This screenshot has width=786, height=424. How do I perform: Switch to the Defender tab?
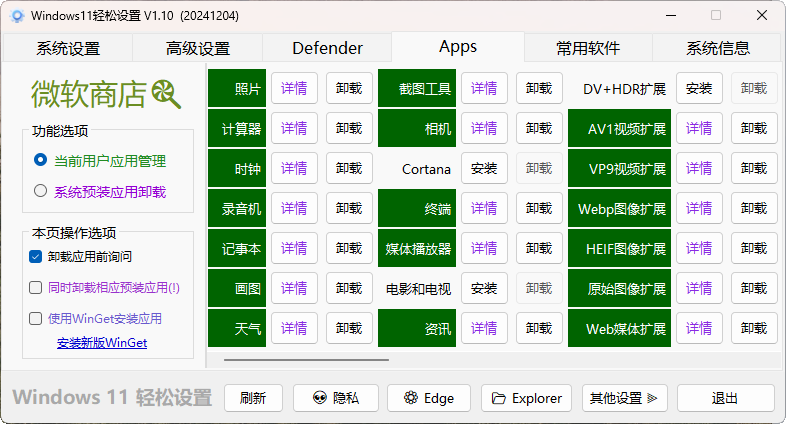tap(327, 48)
